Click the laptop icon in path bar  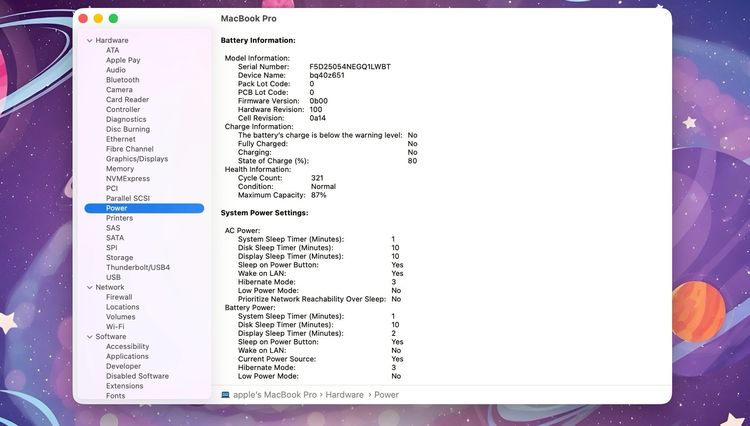click(x=225, y=395)
